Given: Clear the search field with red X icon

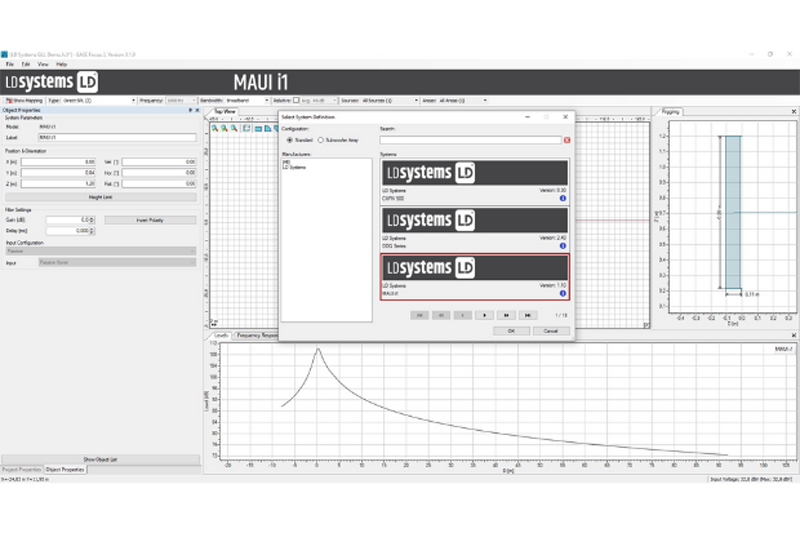Looking at the screenshot, I should pyautogui.click(x=567, y=140).
